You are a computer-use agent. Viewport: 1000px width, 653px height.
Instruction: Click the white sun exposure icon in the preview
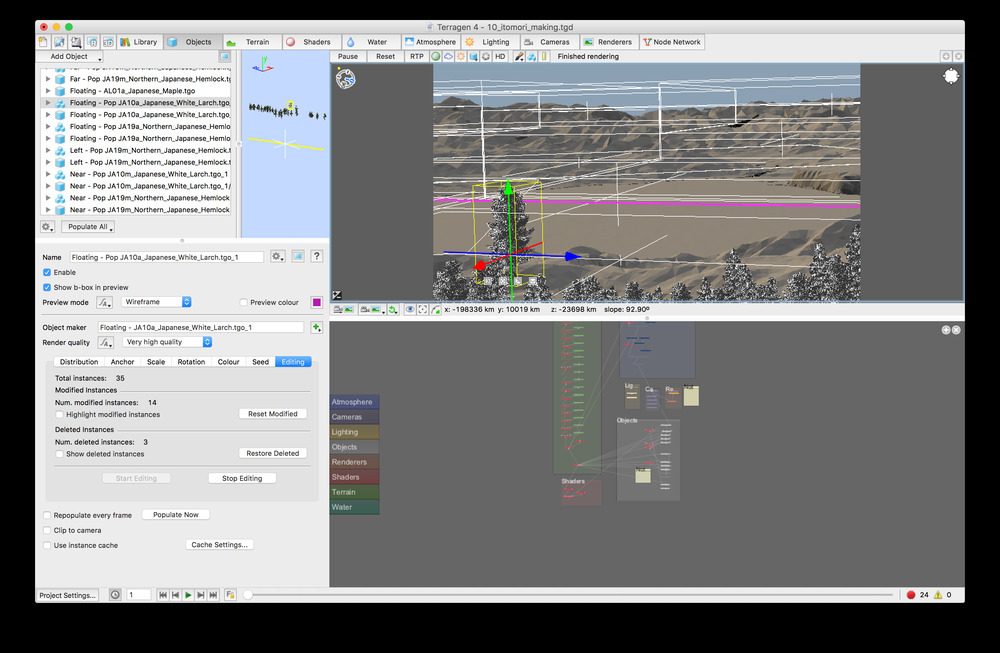pyautogui.click(x=950, y=77)
